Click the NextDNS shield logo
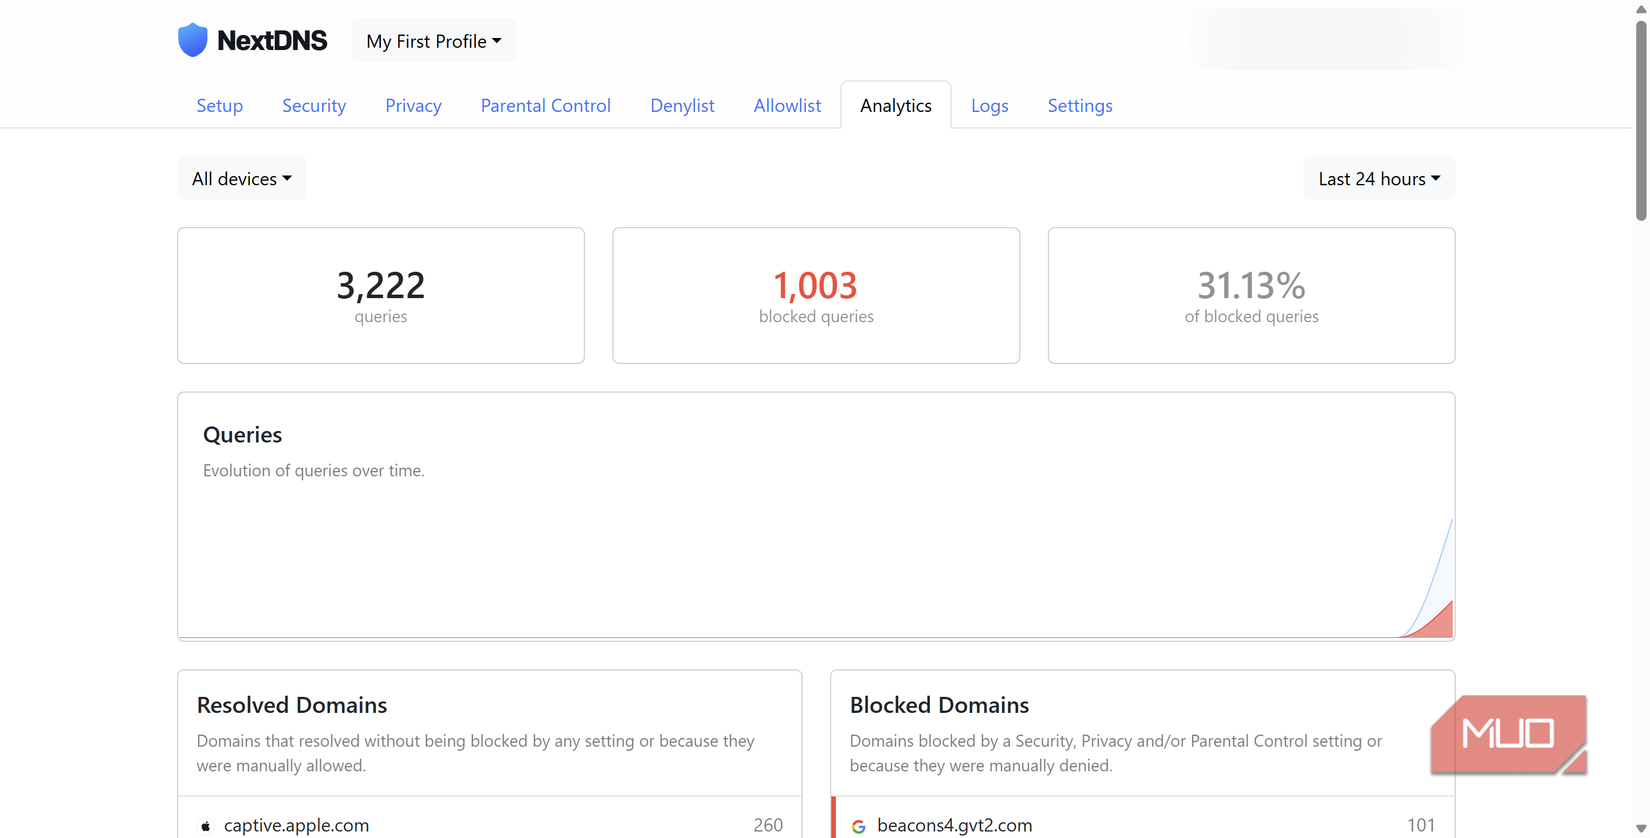The height and width of the screenshot is (838, 1650). click(192, 40)
